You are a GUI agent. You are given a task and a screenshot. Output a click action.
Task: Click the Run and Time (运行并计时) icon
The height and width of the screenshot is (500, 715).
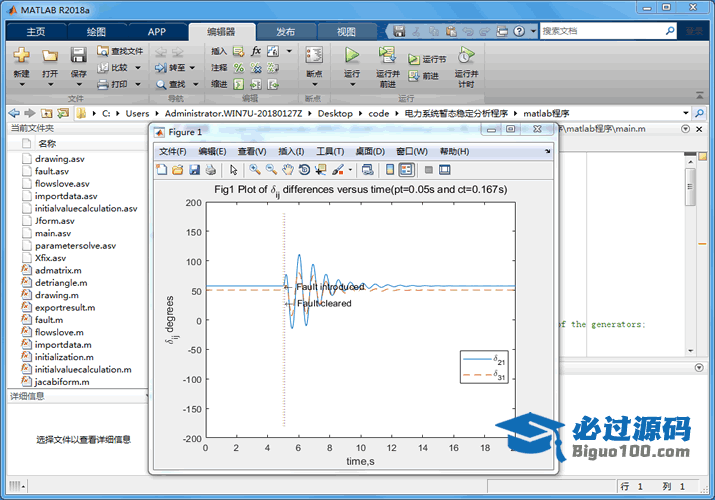[466, 56]
